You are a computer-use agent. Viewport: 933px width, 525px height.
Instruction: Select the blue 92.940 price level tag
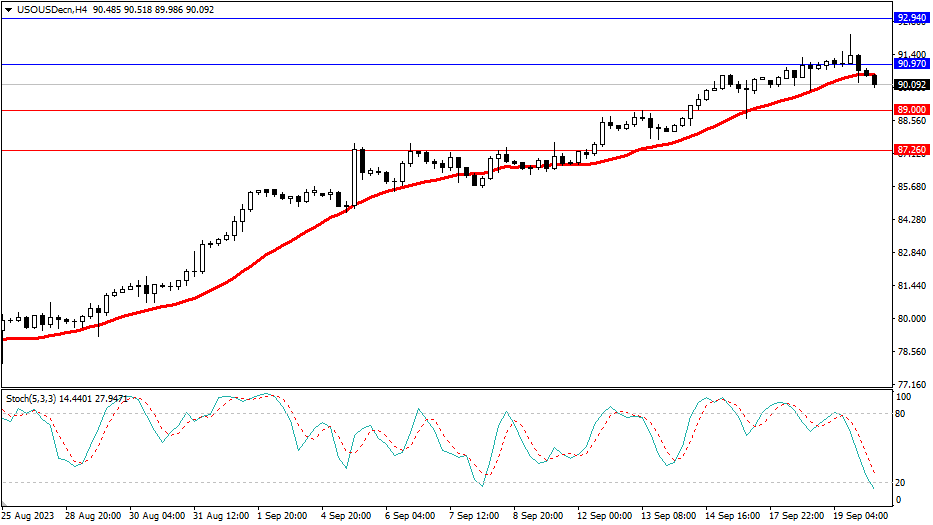pyautogui.click(x=910, y=18)
